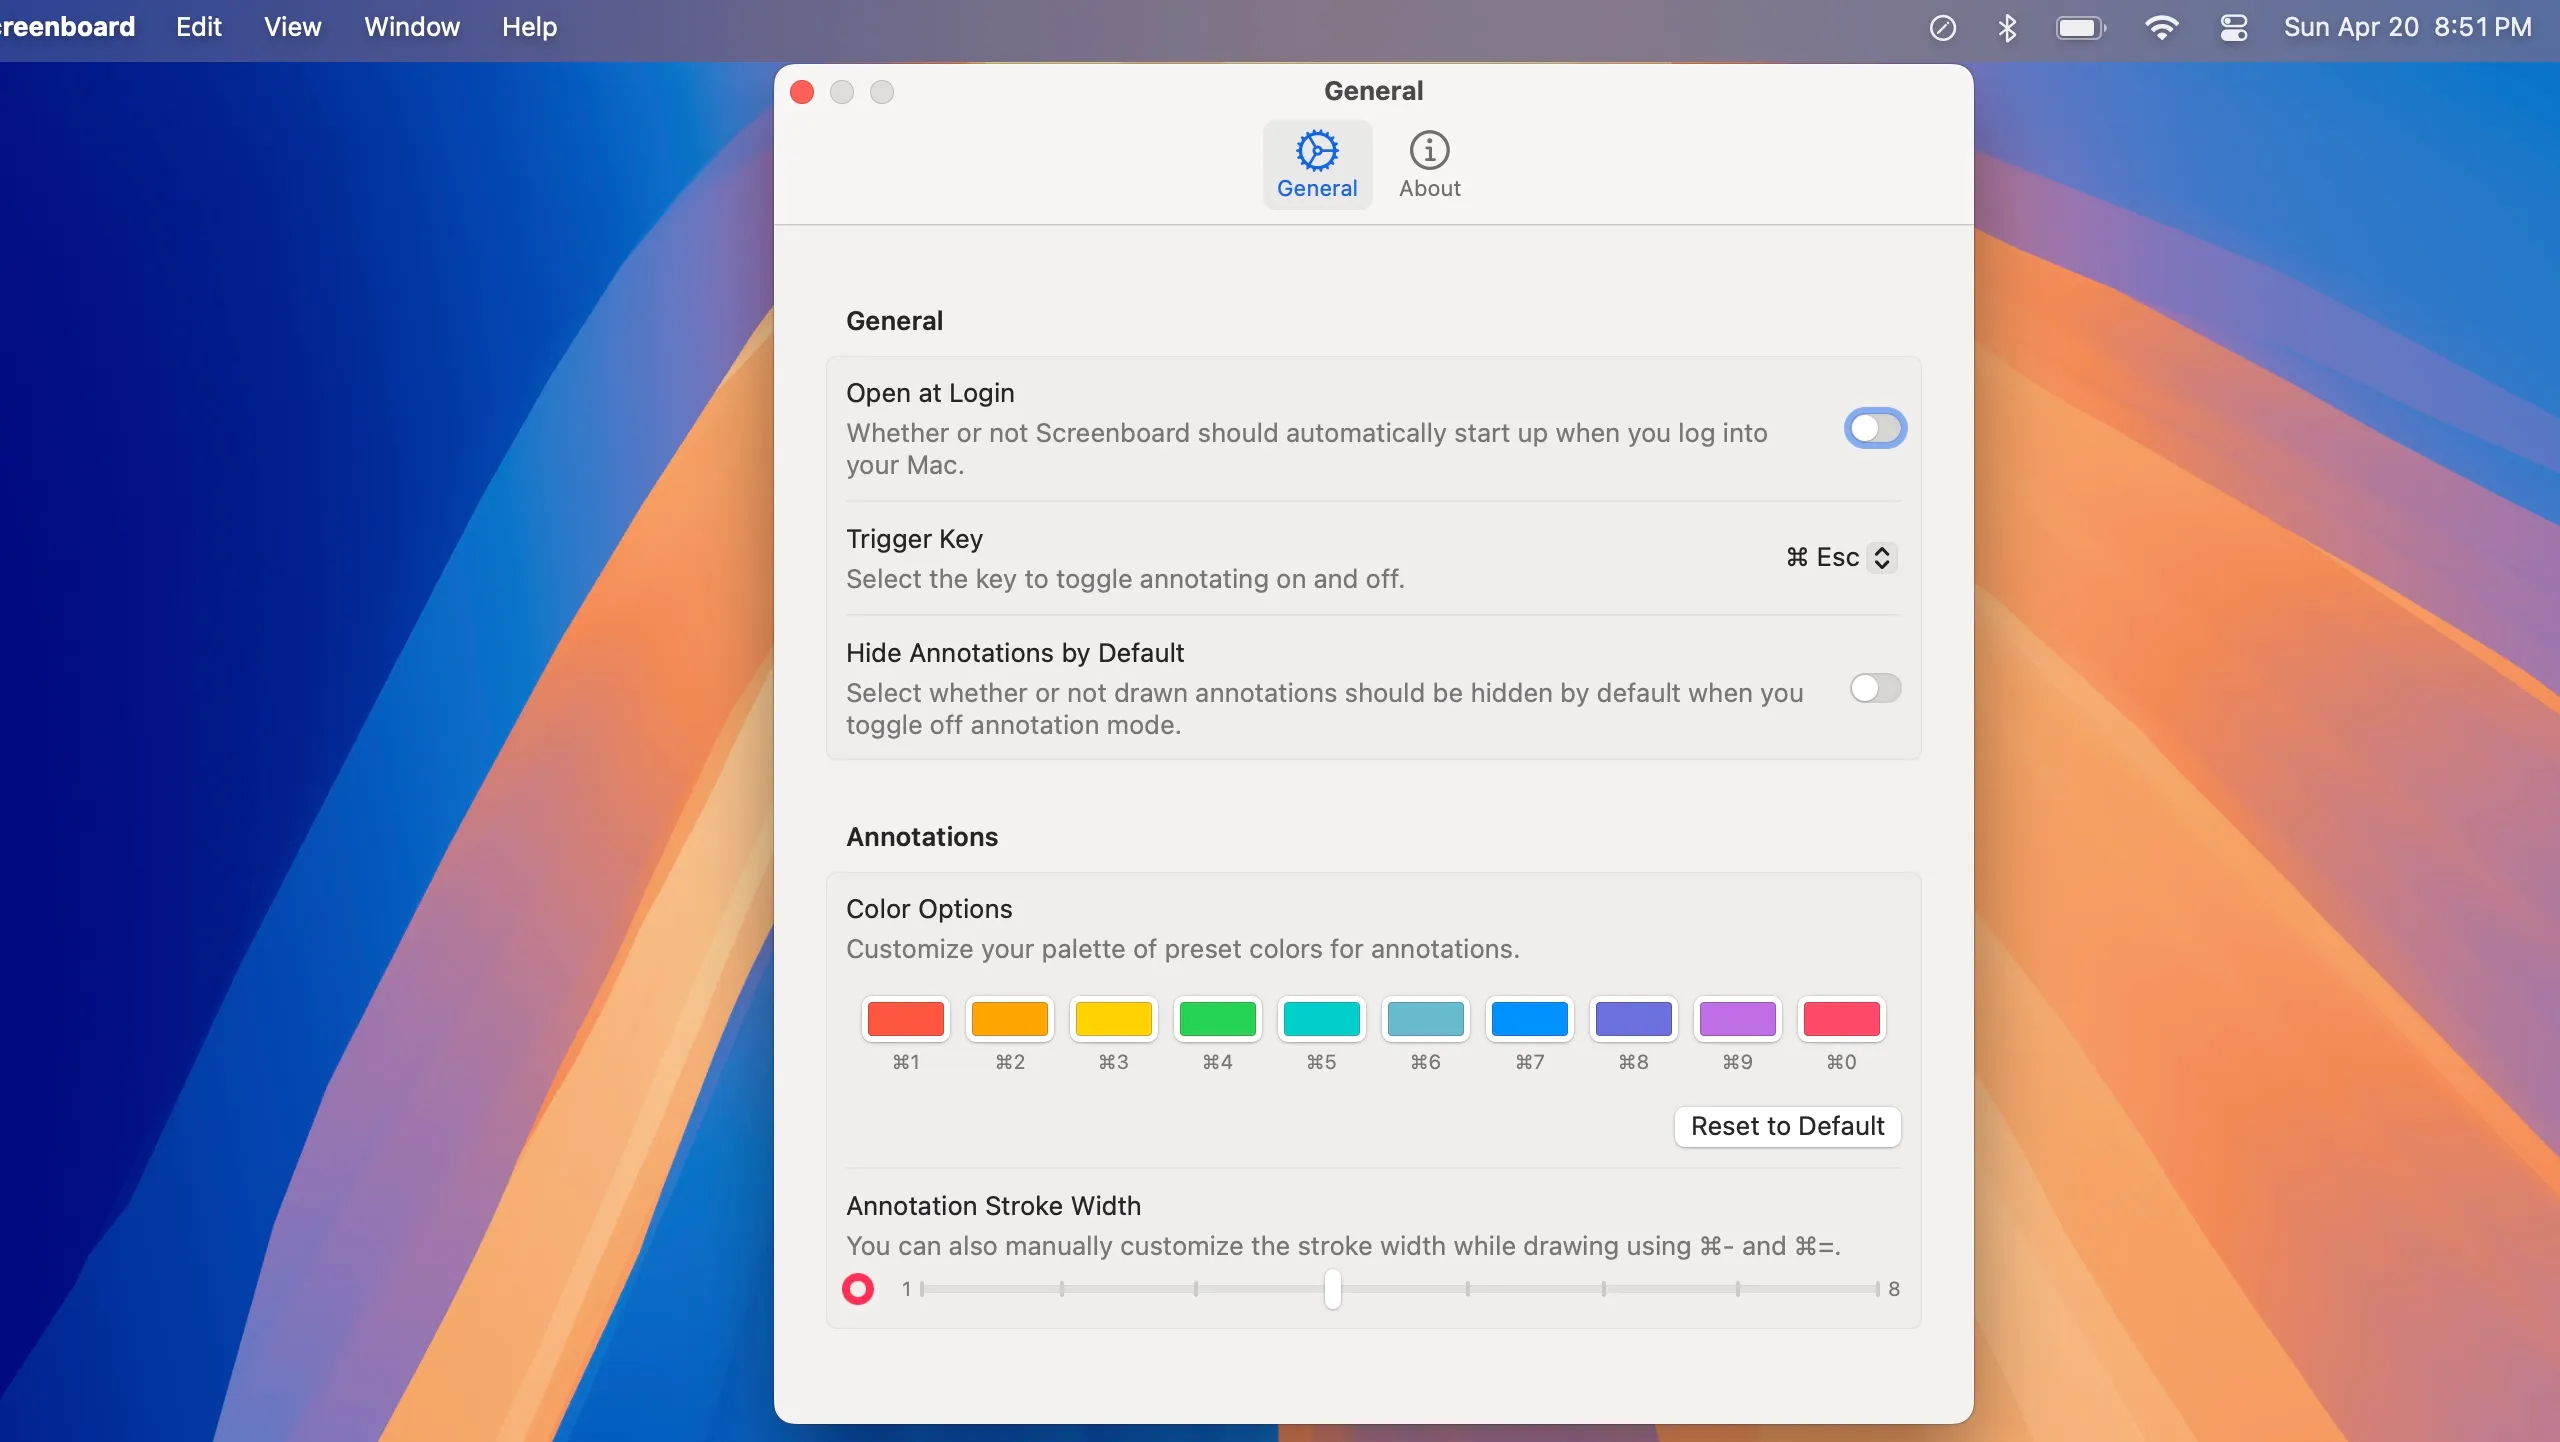Click the stroke preview circle icon
This screenshot has width=2560, height=1442.
point(858,1289)
